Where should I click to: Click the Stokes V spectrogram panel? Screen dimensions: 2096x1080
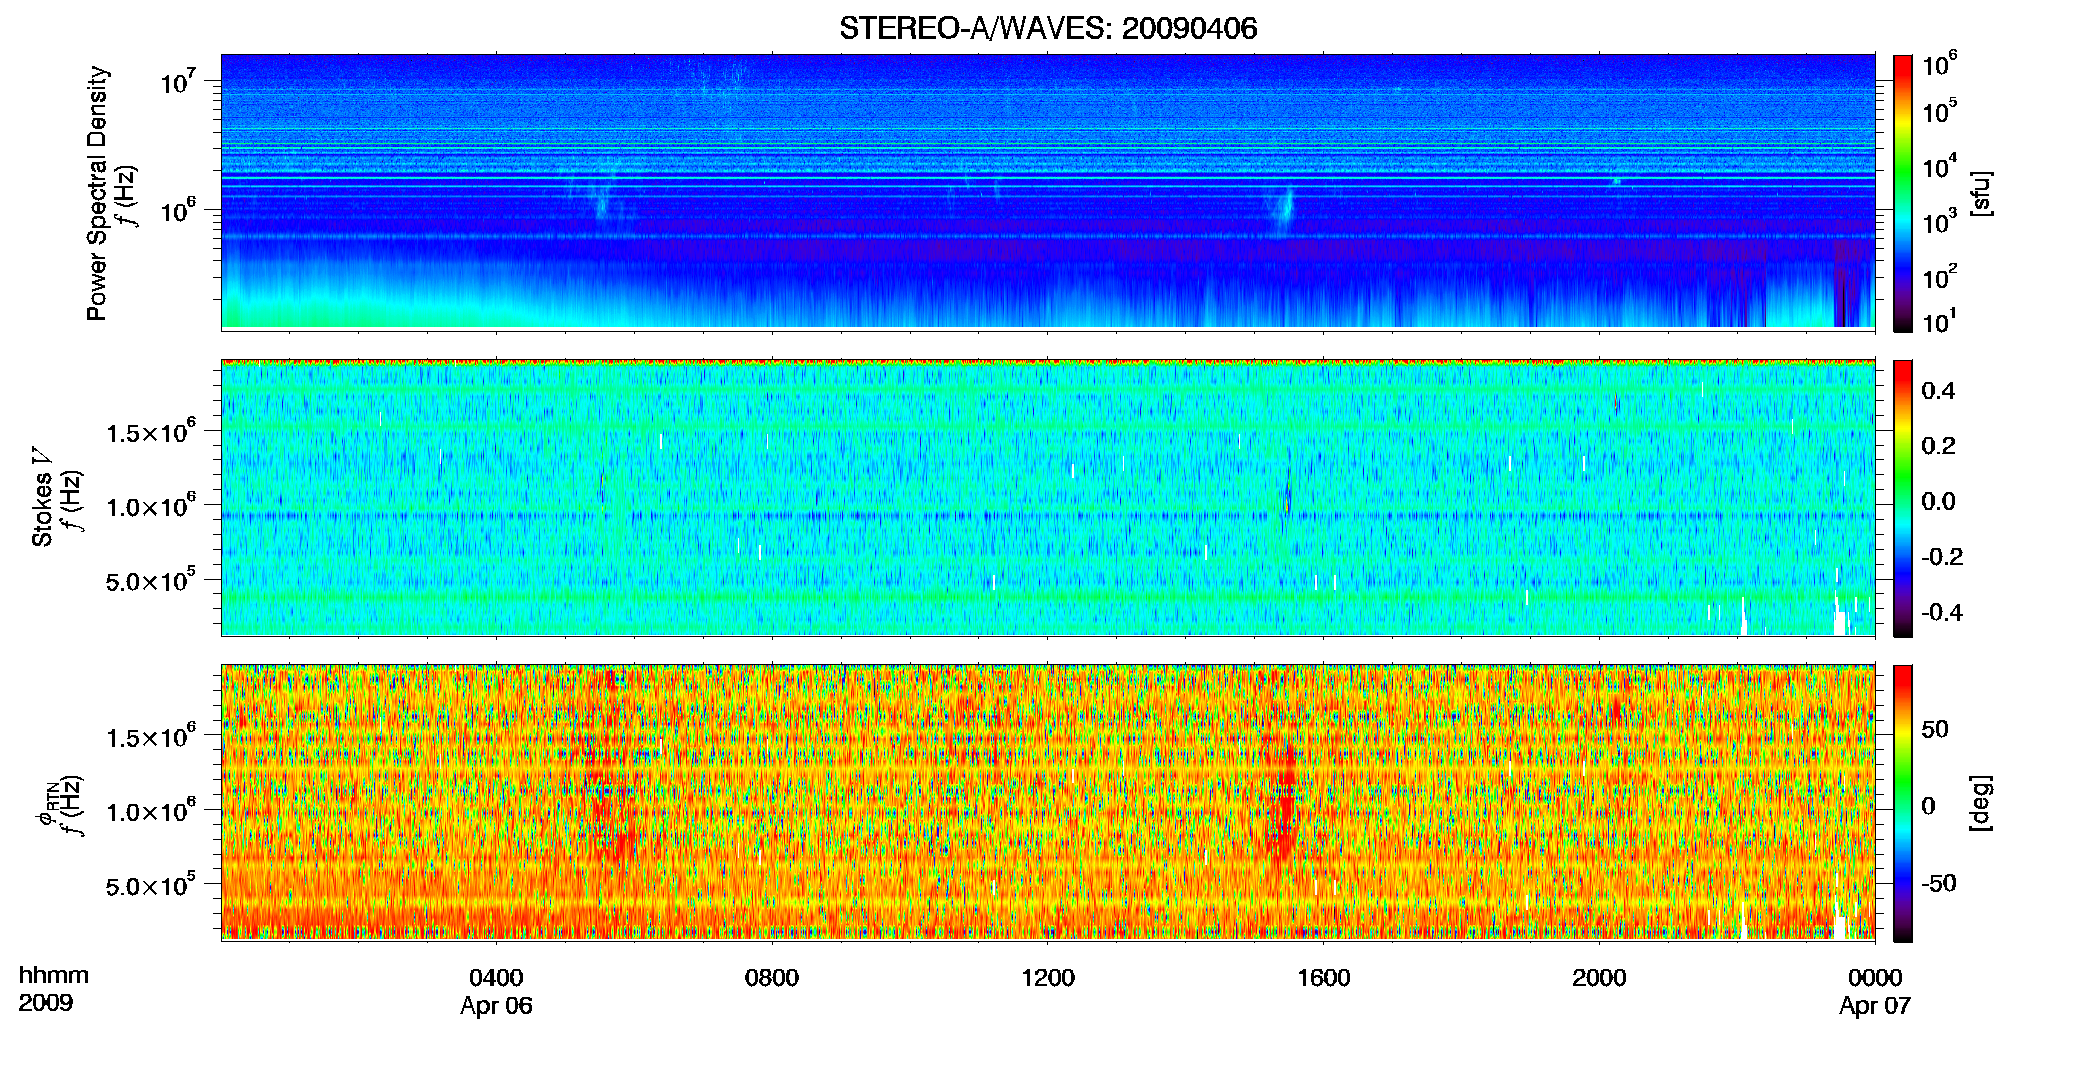coord(1048,498)
